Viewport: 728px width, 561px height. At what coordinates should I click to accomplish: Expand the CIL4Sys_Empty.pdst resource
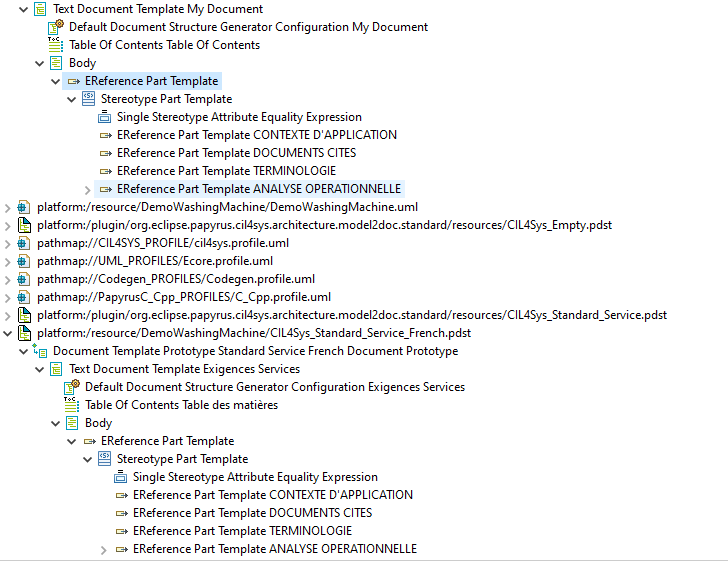coord(7,226)
